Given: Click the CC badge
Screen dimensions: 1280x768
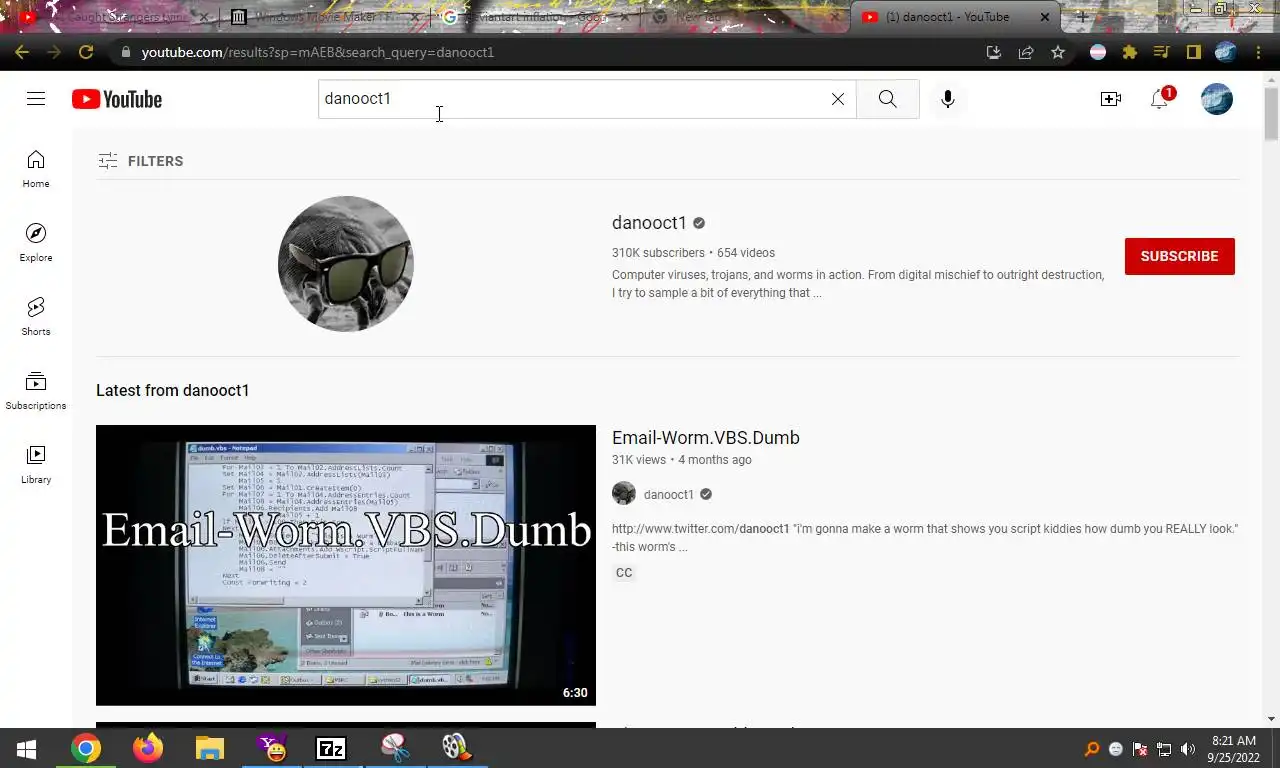Looking at the screenshot, I should coord(624,573).
